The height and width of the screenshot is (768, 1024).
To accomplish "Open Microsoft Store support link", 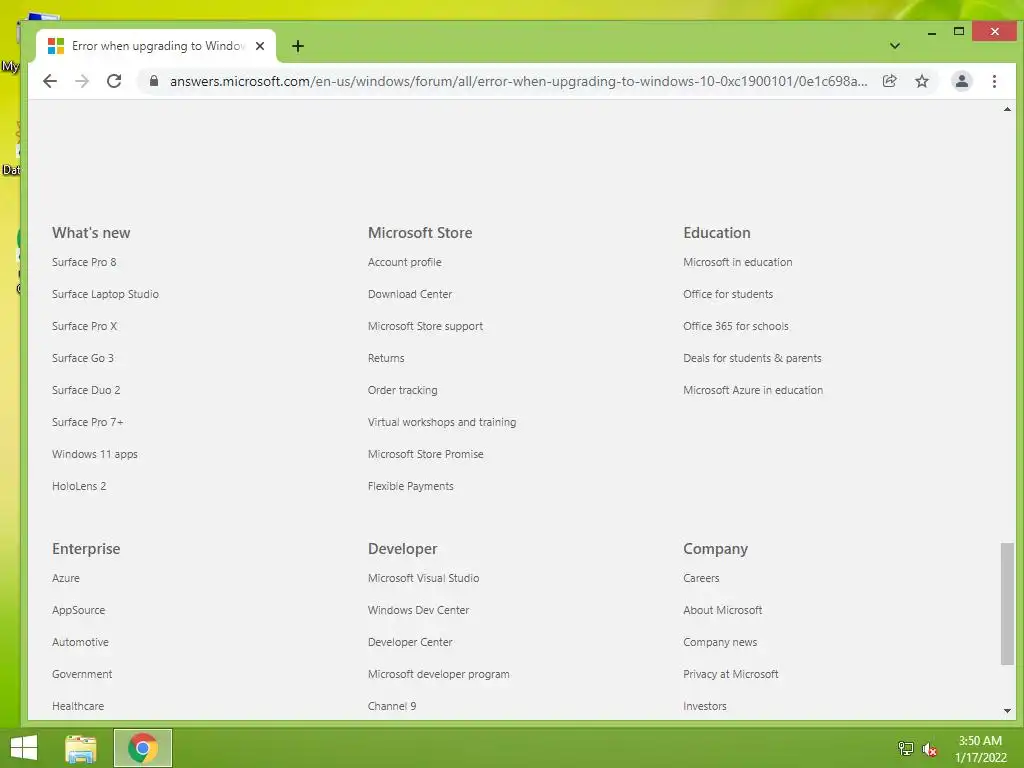I will pos(425,326).
